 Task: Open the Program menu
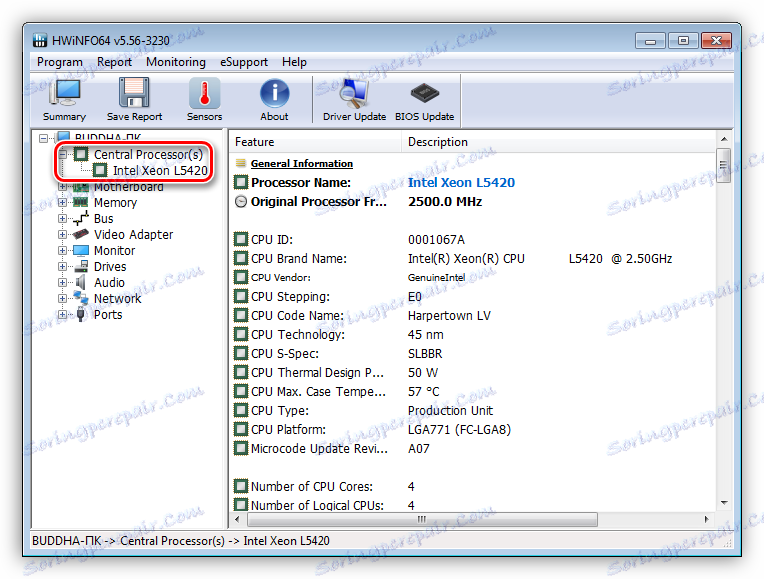[59, 62]
